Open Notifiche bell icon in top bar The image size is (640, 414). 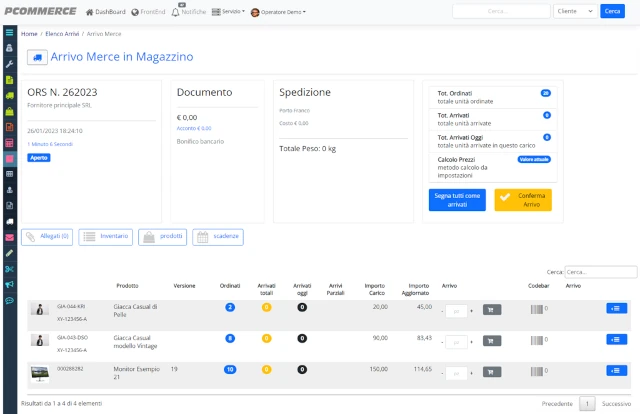176,12
